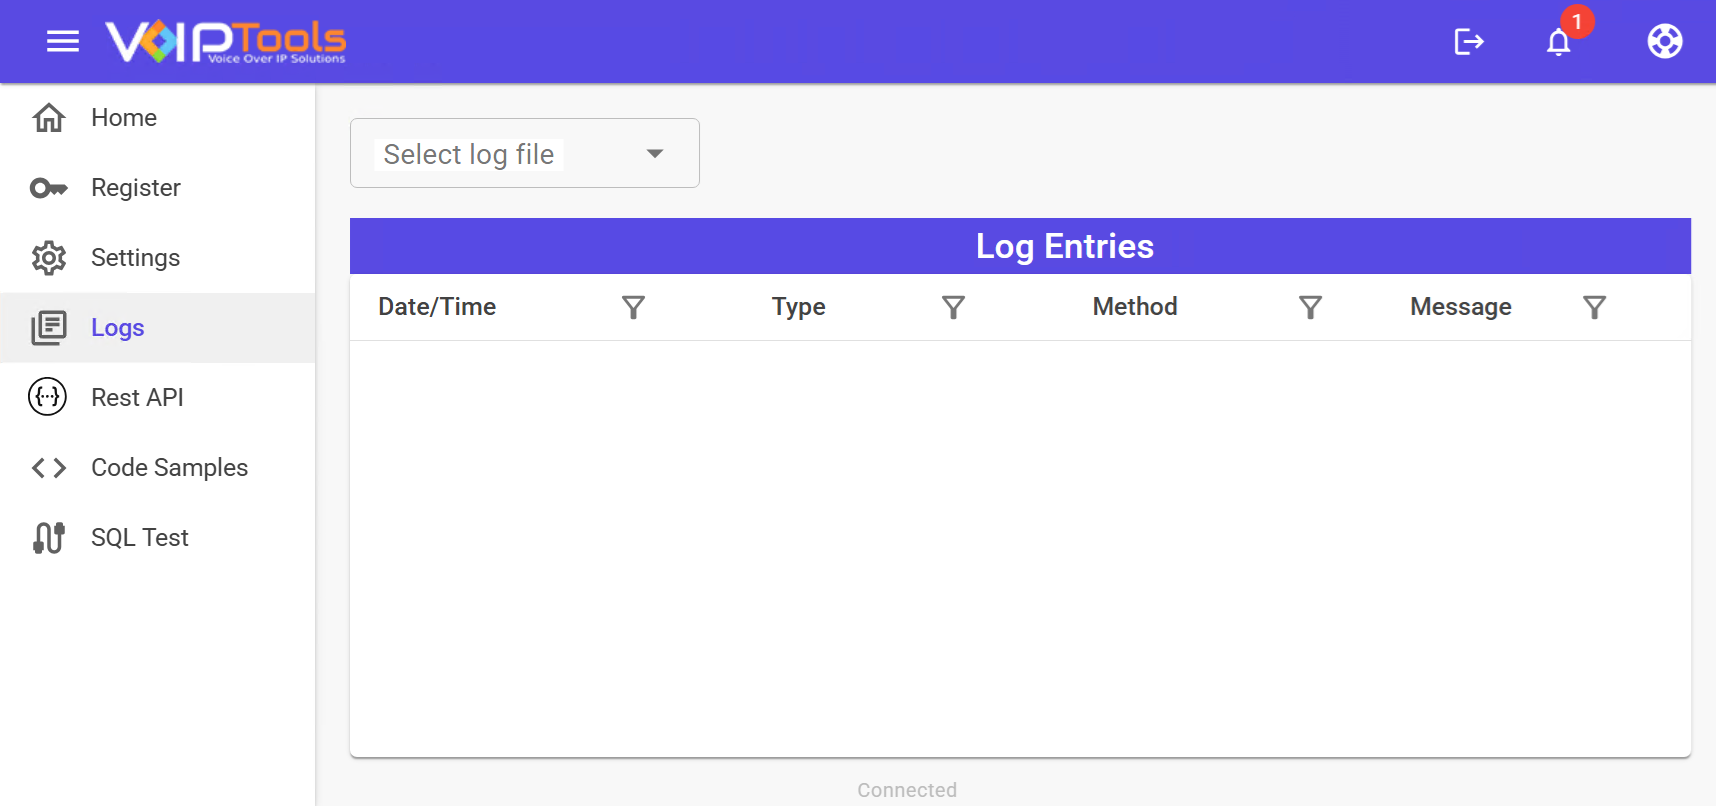Image resolution: width=1716 pixels, height=806 pixels.
Task: Open Settings from the sidebar
Action: [x=135, y=258]
